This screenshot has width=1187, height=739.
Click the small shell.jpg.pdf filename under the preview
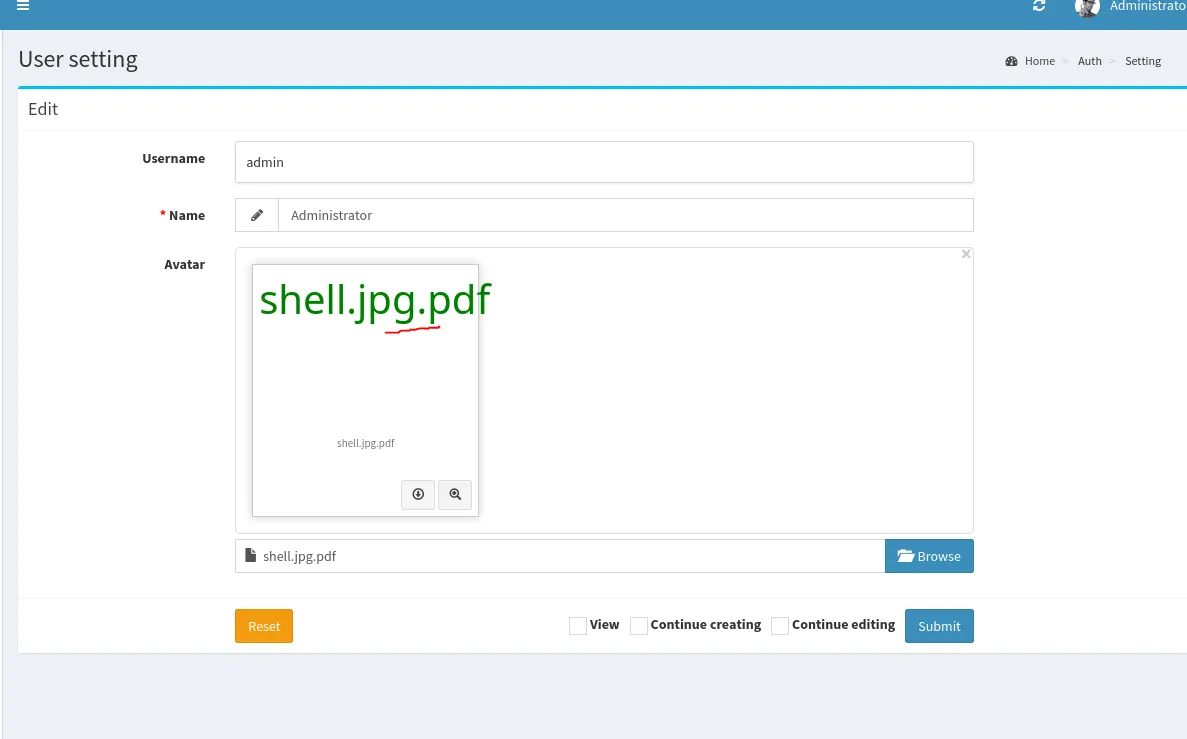[x=366, y=444]
